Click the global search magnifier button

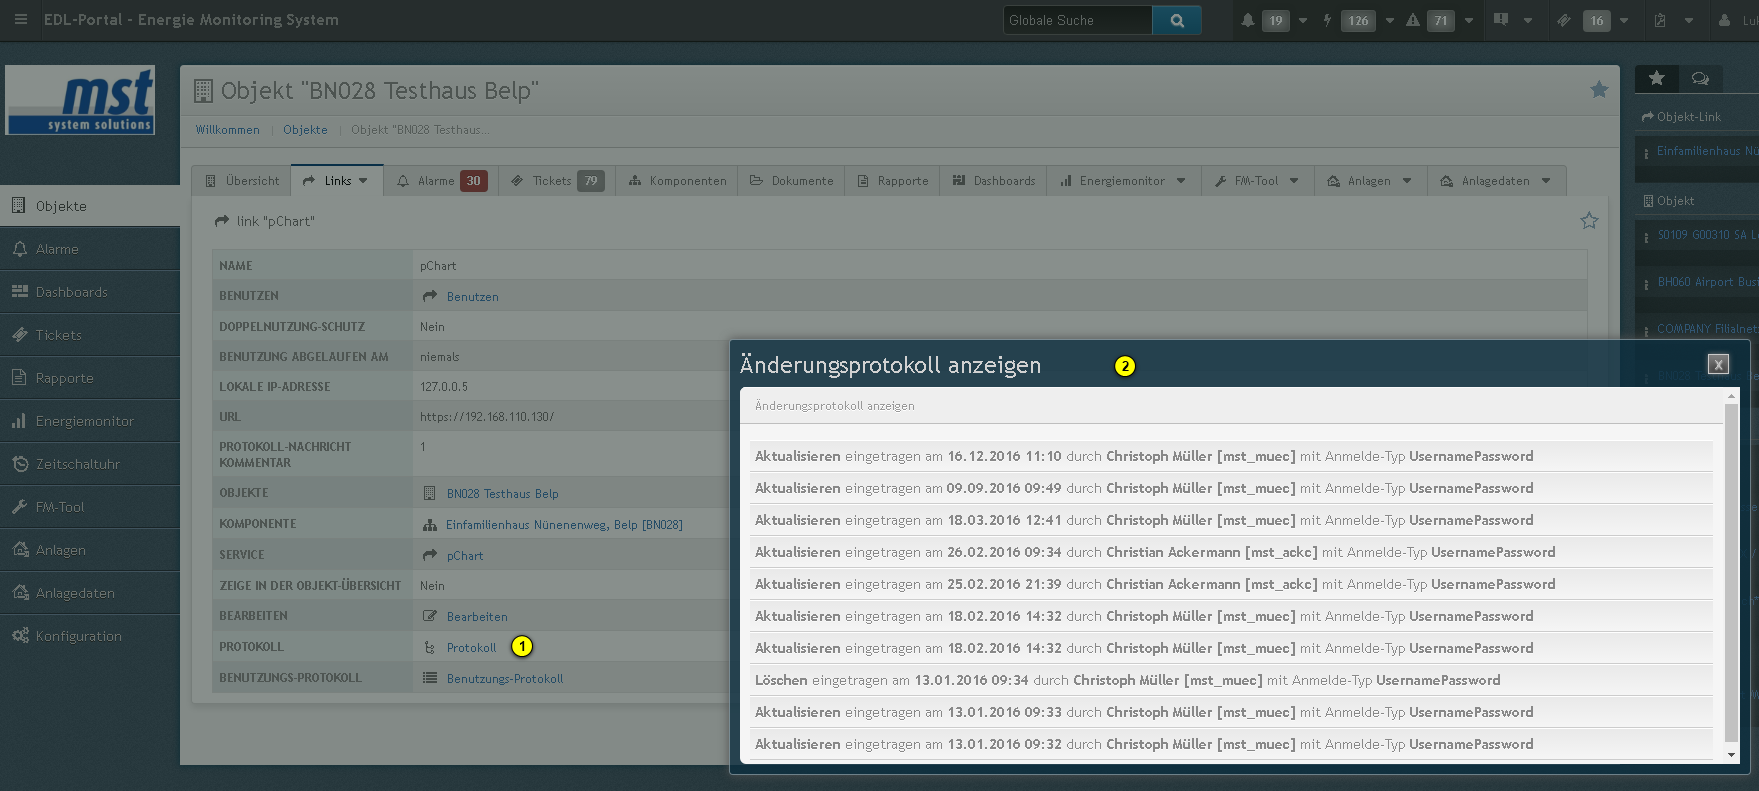pyautogui.click(x=1177, y=20)
